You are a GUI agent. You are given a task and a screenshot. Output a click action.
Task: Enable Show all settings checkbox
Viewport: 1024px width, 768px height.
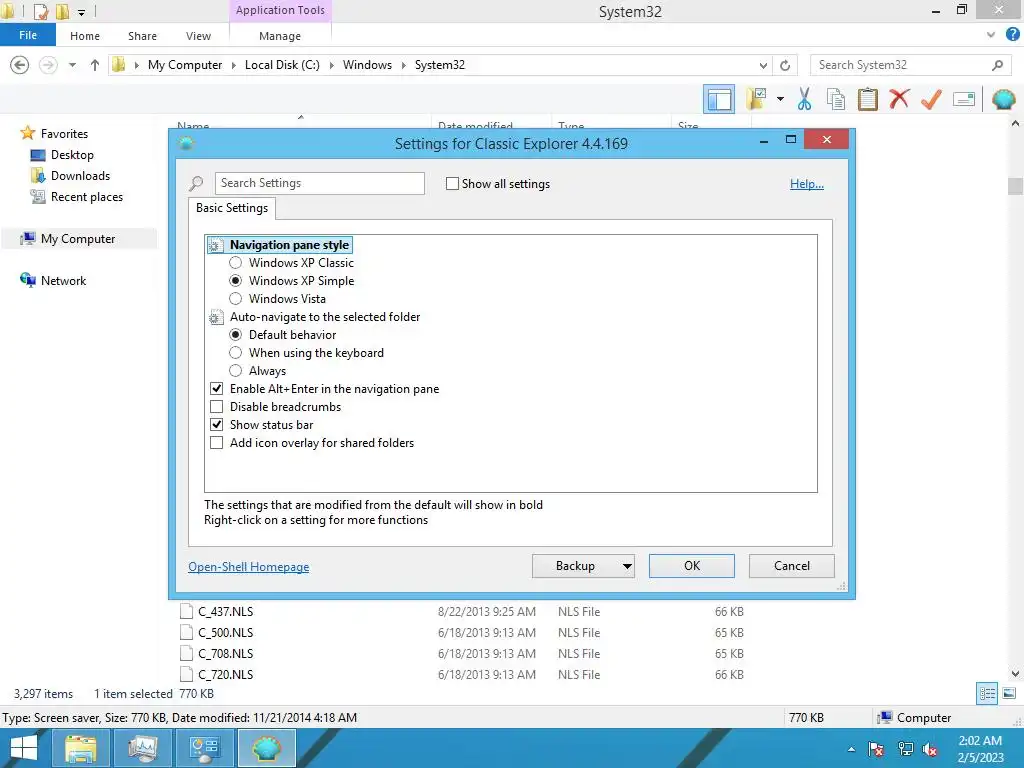click(x=452, y=184)
